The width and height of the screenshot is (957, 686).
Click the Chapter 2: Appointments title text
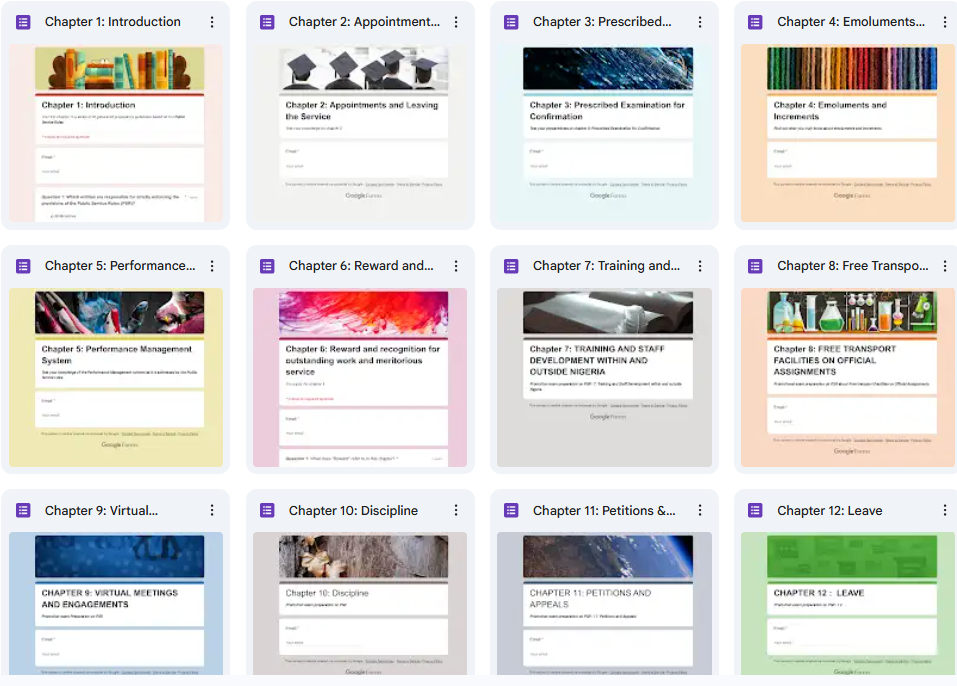point(364,22)
